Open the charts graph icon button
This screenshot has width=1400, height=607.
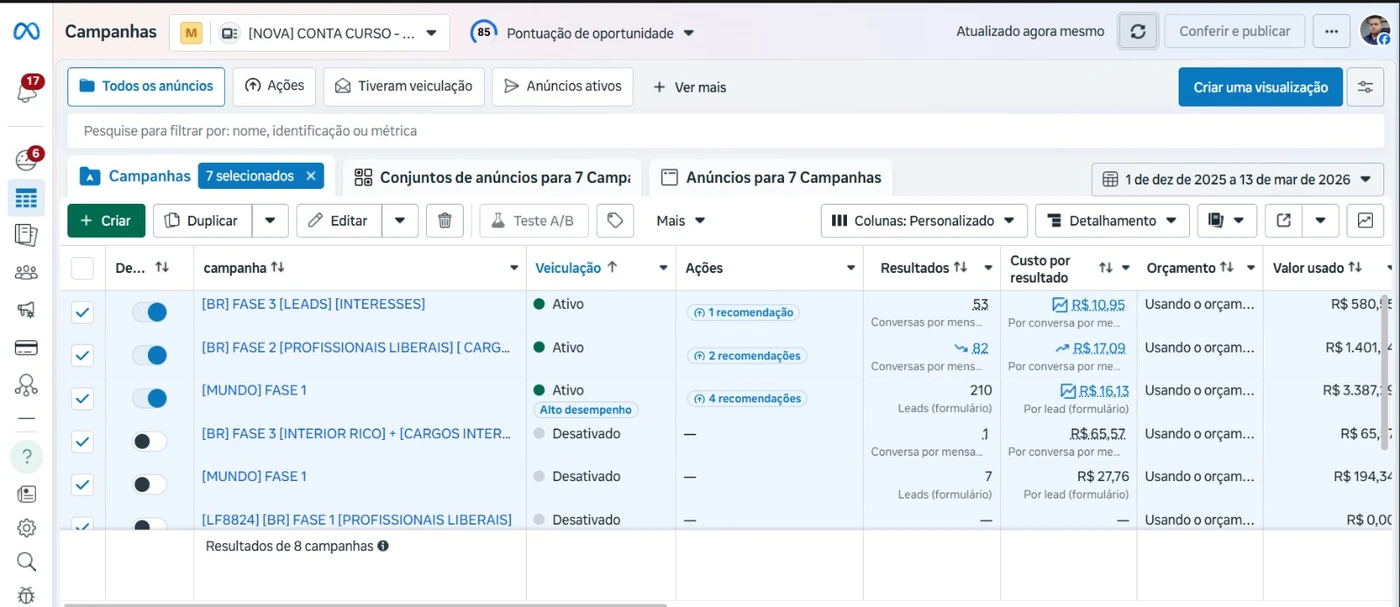tap(1365, 220)
